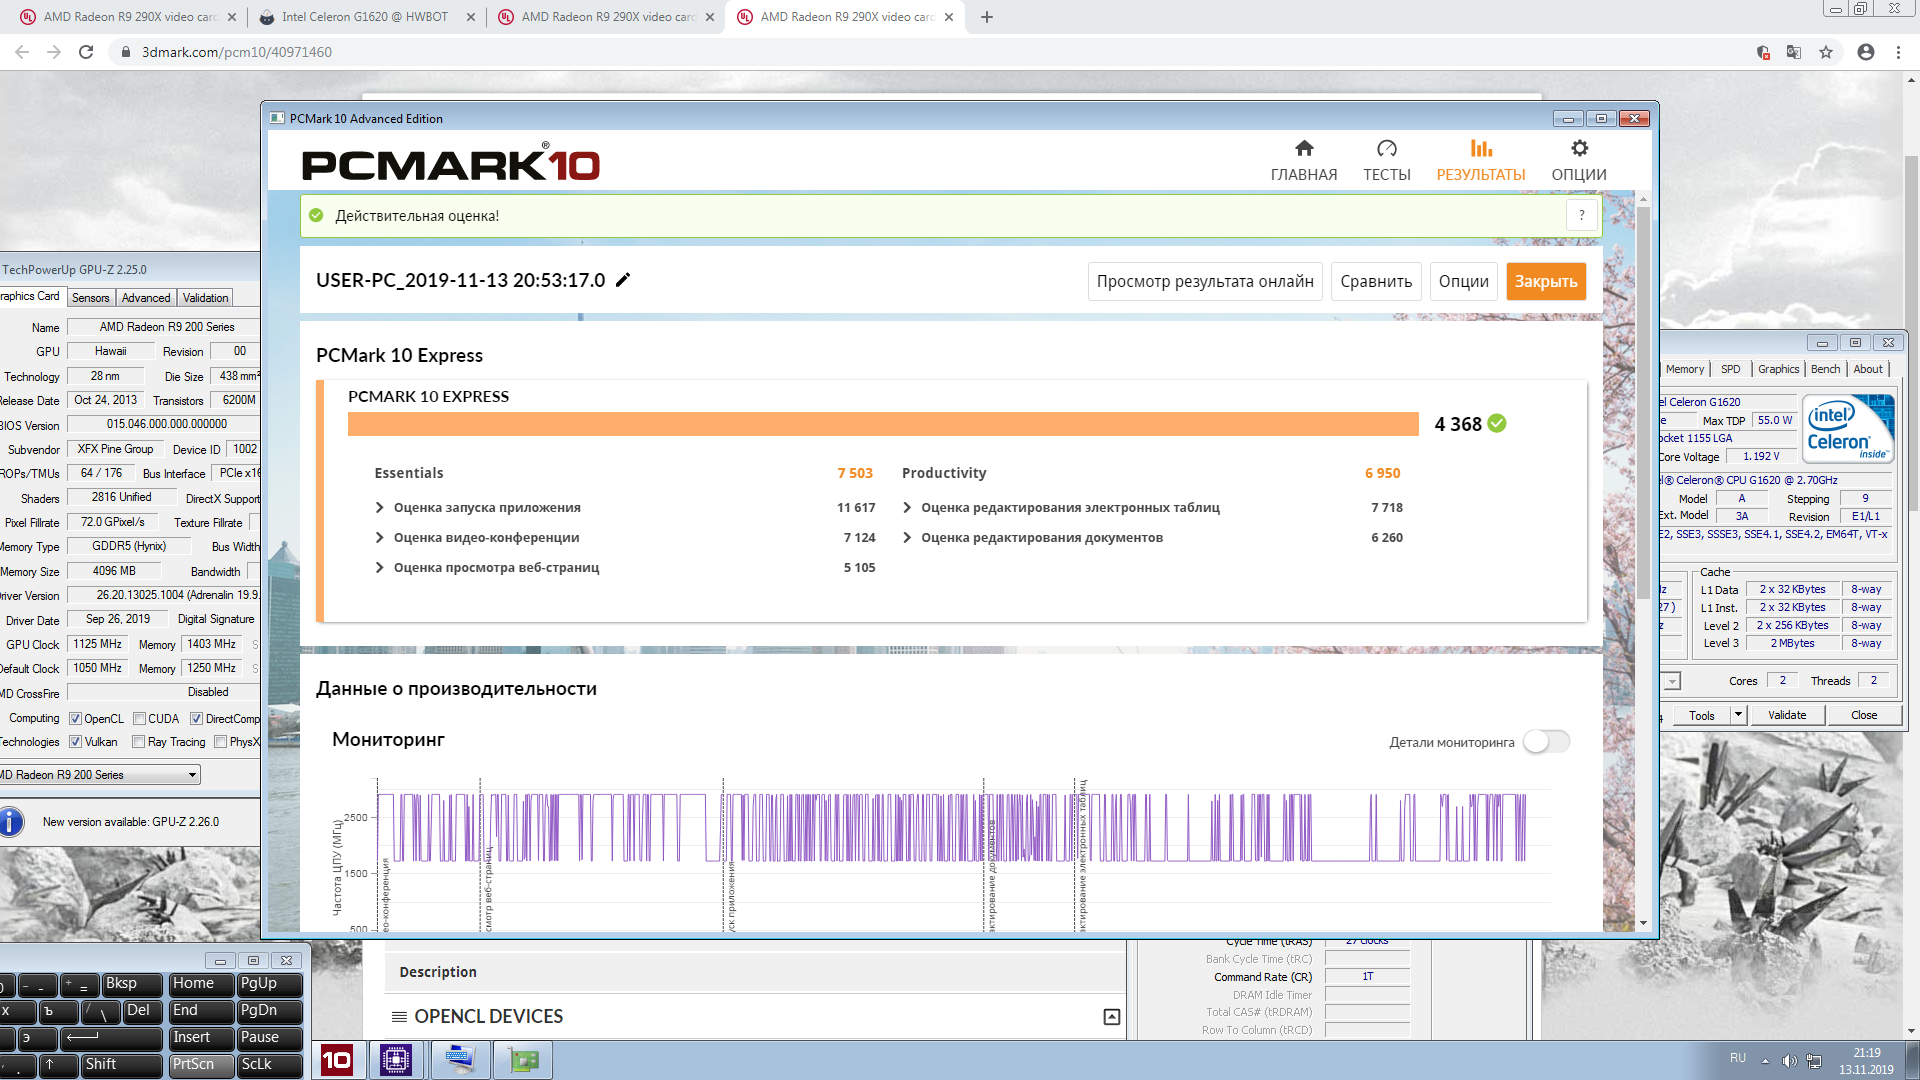The image size is (1920, 1080).
Task: Switch to Graphics tab in CPU-Z
Action: pos(1778,369)
